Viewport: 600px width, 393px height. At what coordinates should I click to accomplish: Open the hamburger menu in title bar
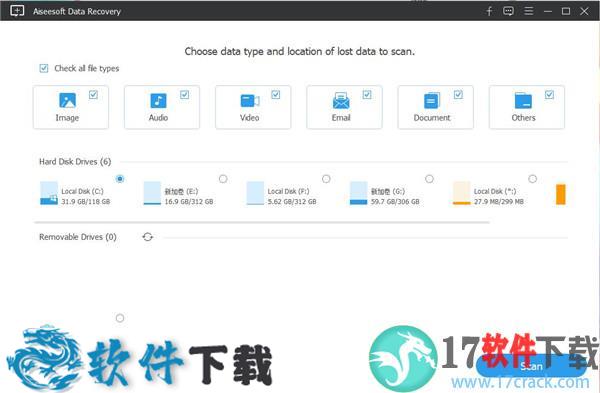[x=528, y=11]
